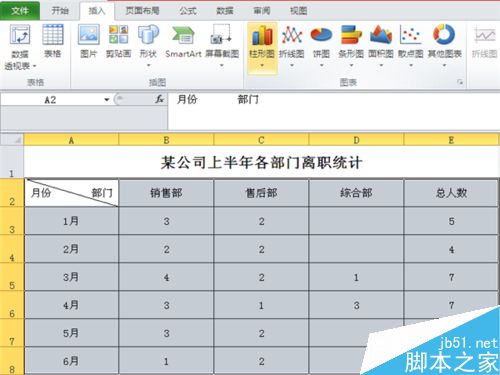
Task: Expand the shapes (形状) dropdown arrow
Action: (148, 65)
